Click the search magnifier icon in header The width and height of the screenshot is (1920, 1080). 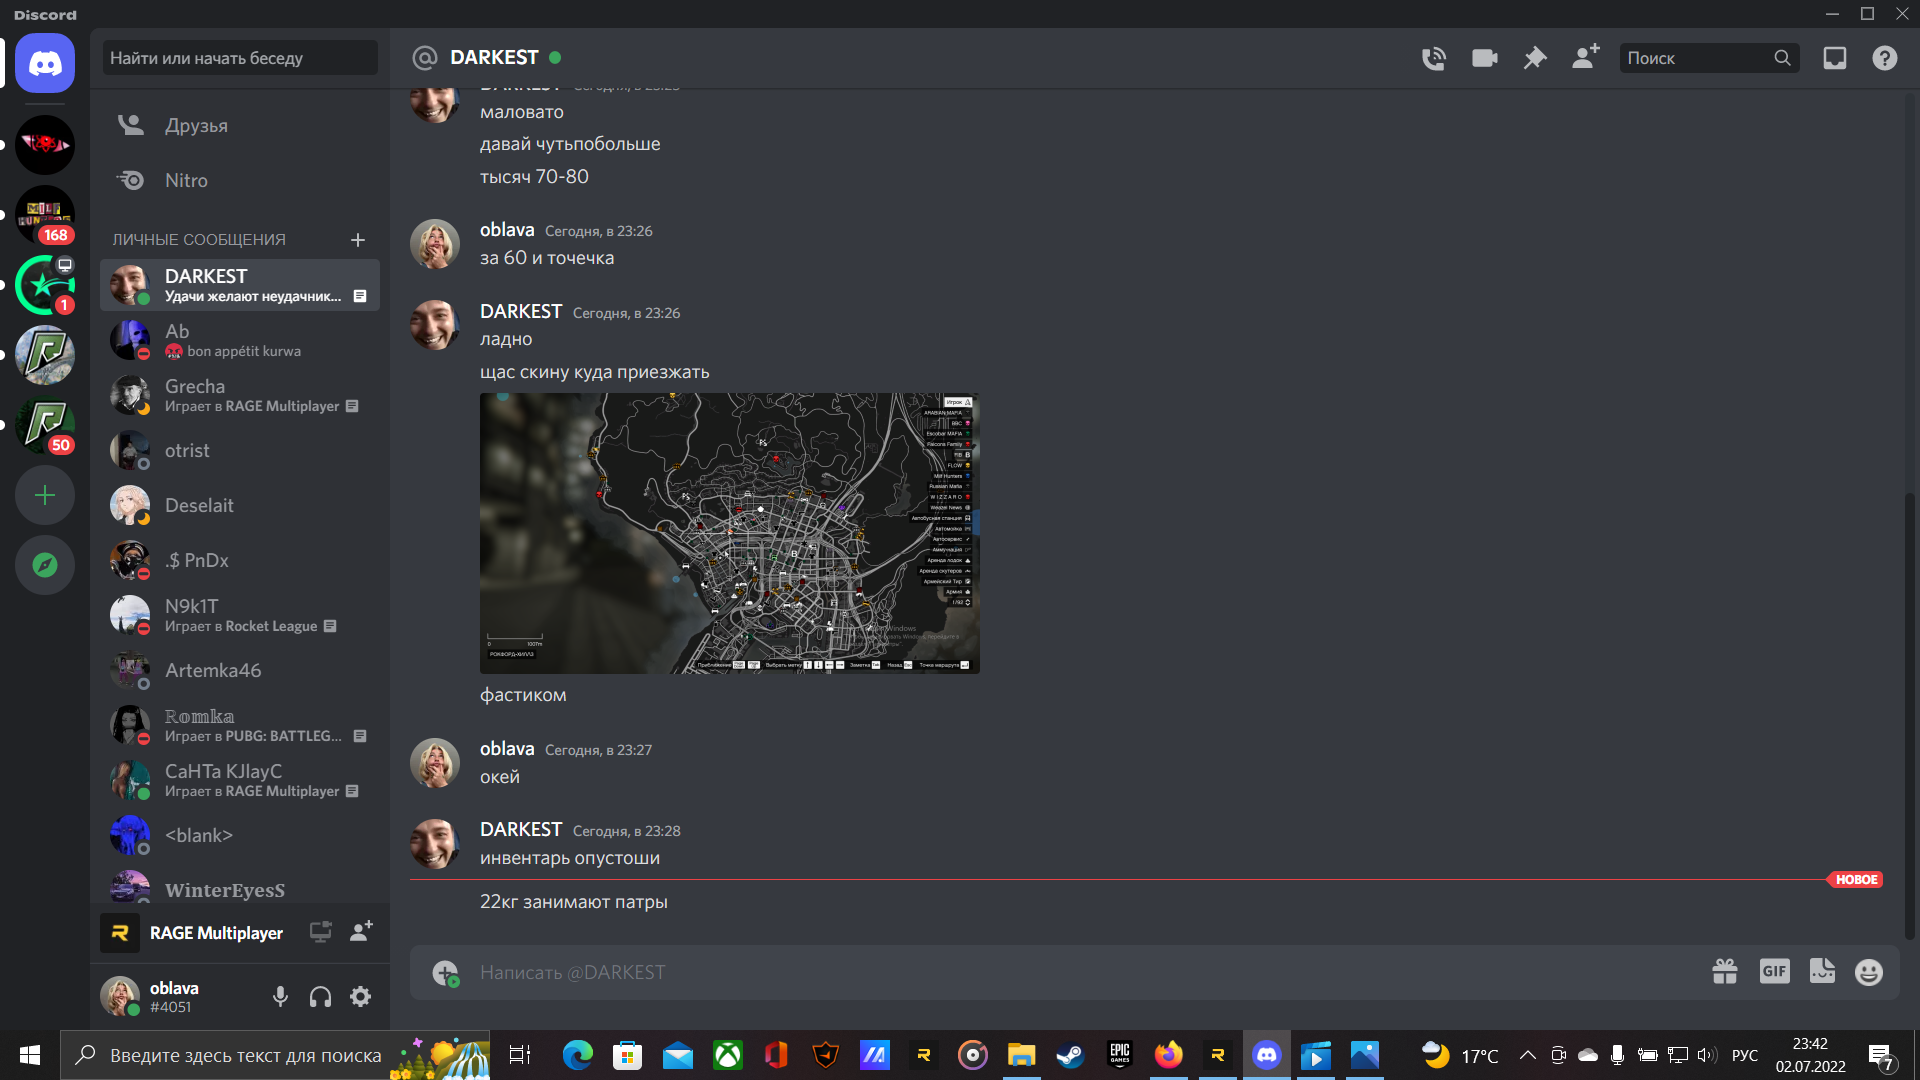(1782, 58)
